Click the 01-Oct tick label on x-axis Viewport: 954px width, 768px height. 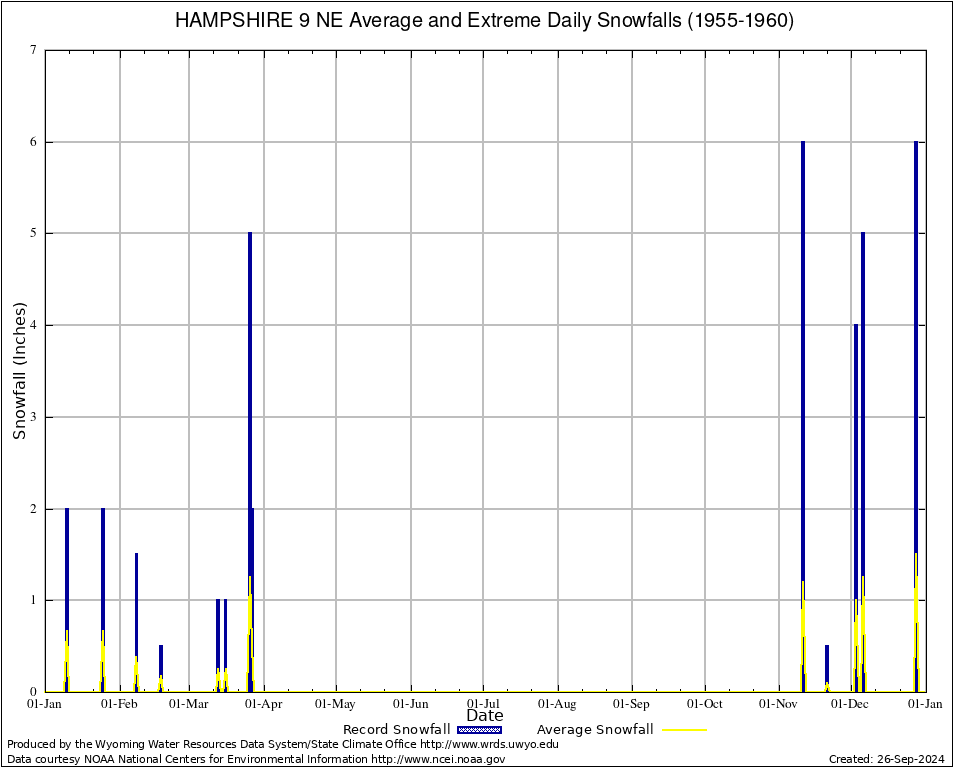click(x=705, y=704)
